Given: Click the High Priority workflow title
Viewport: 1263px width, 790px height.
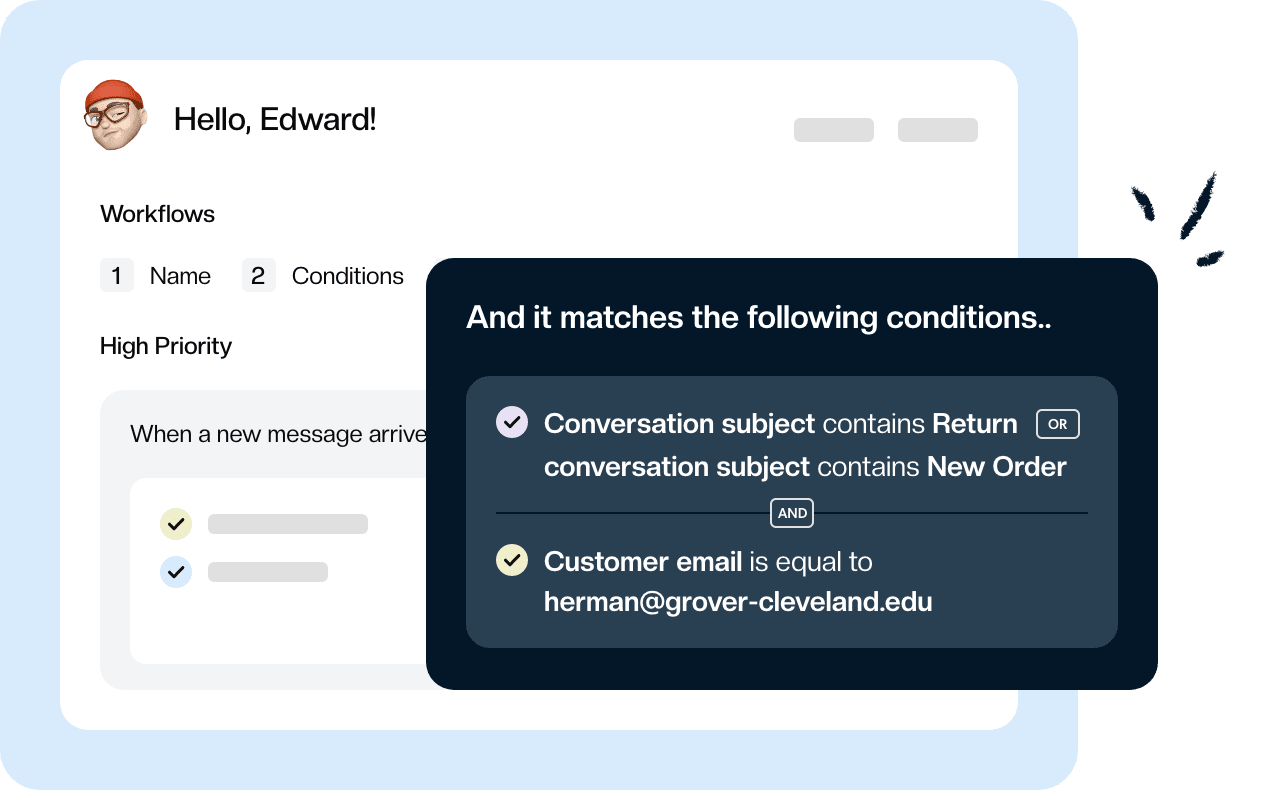Looking at the screenshot, I should click(166, 346).
